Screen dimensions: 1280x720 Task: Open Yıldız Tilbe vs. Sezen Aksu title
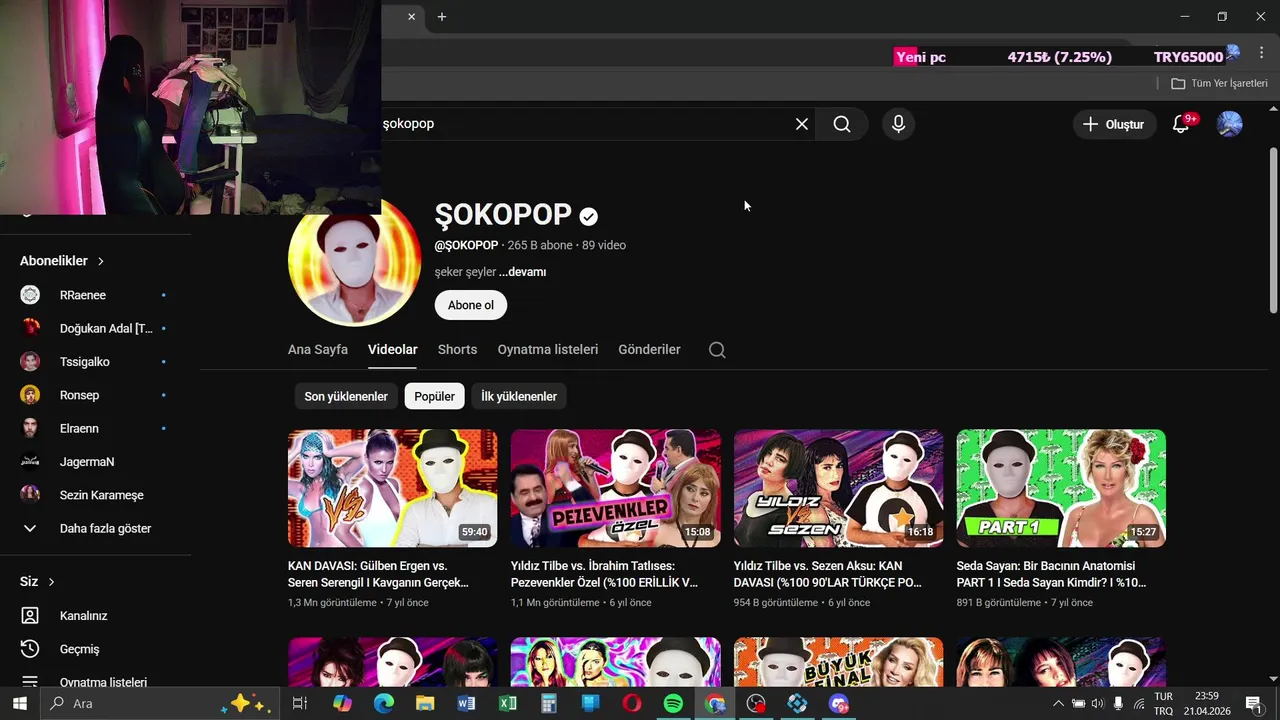[x=828, y=574]
